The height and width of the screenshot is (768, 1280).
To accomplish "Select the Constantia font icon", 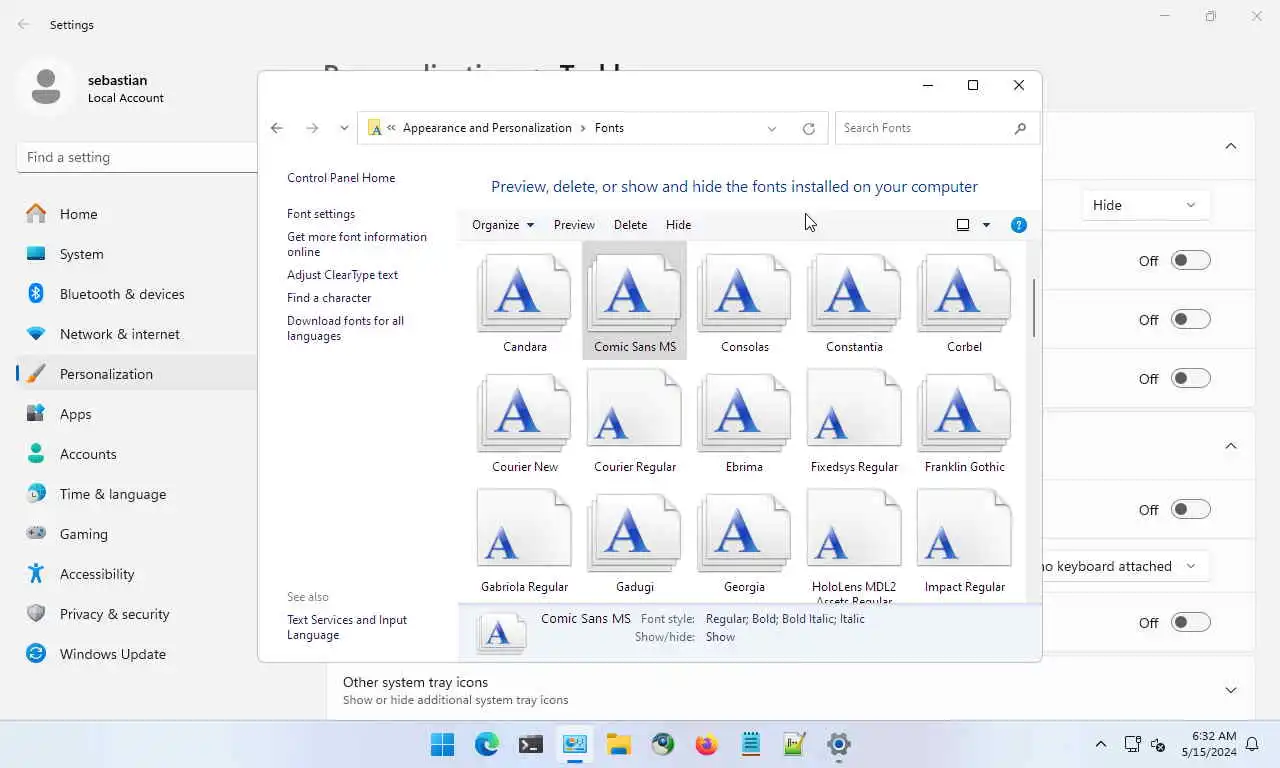I will point(854,292).
